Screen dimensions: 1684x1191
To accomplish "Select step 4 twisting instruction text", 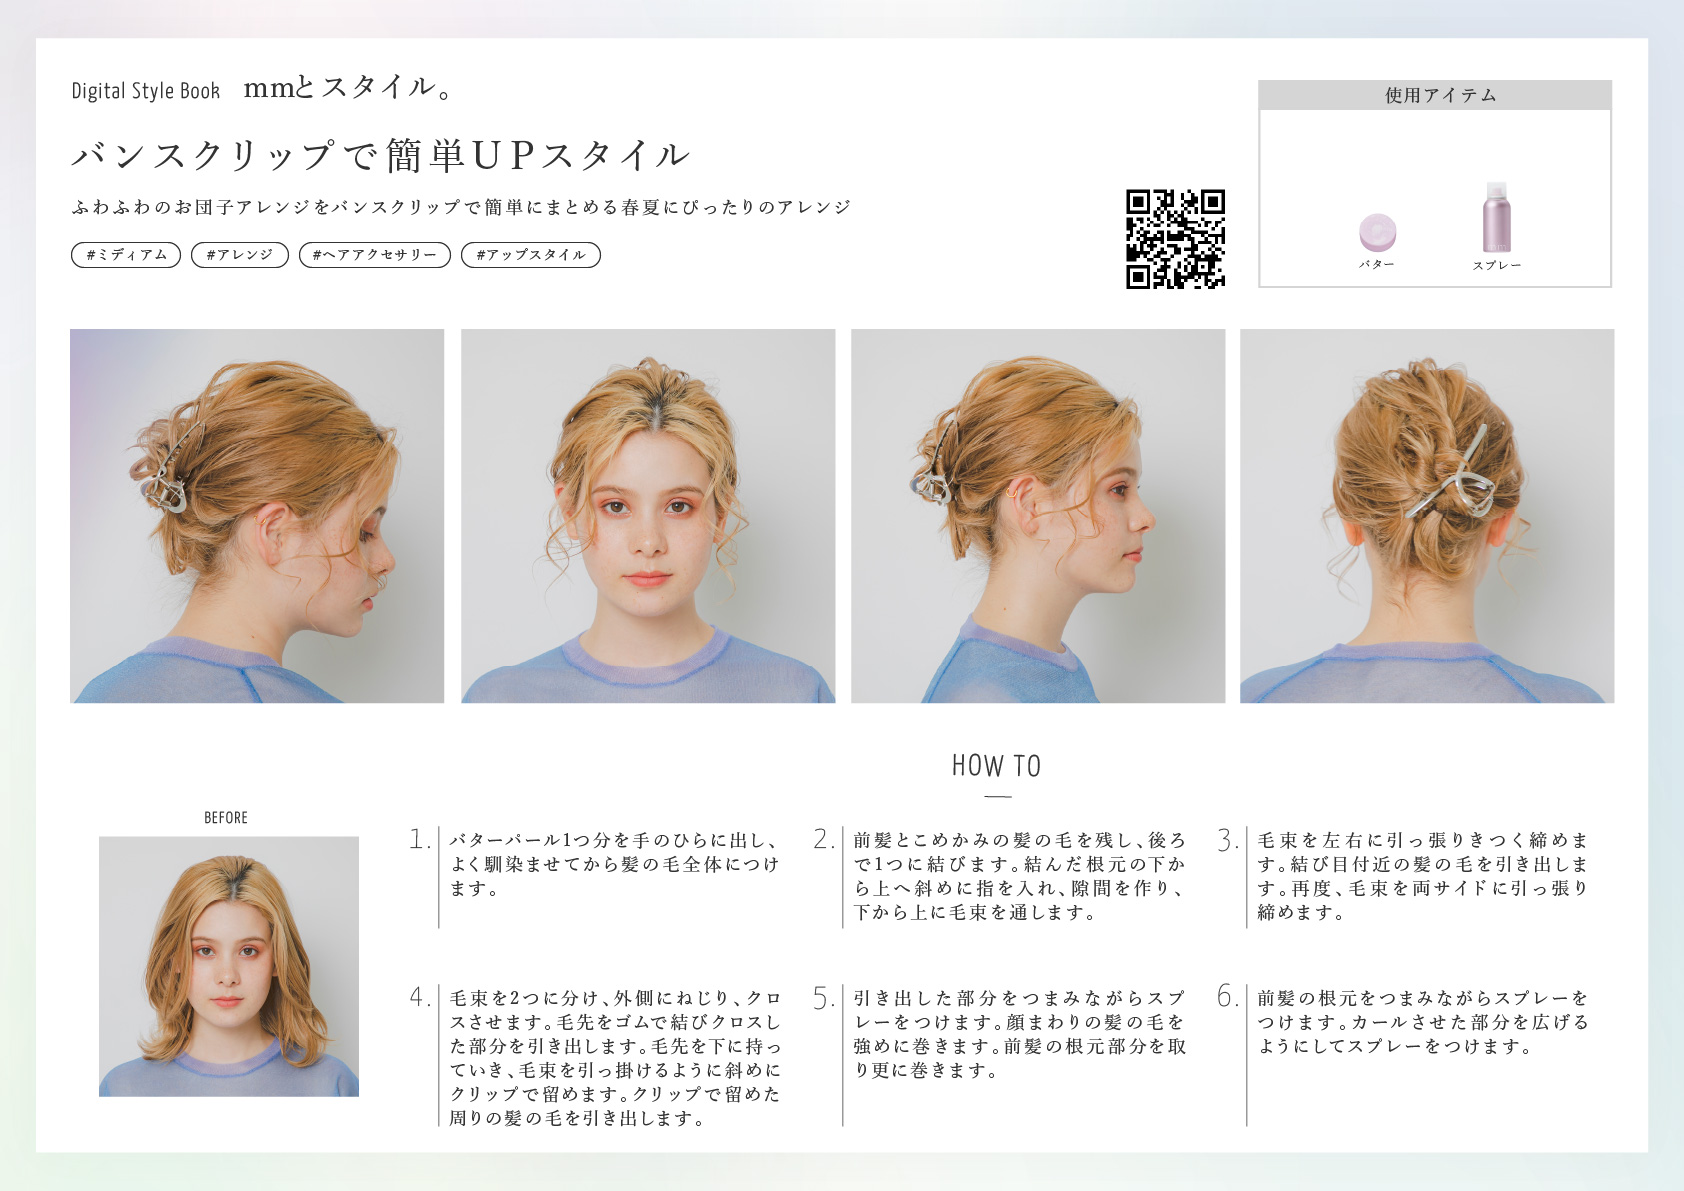I will [x=614, y=1058].
